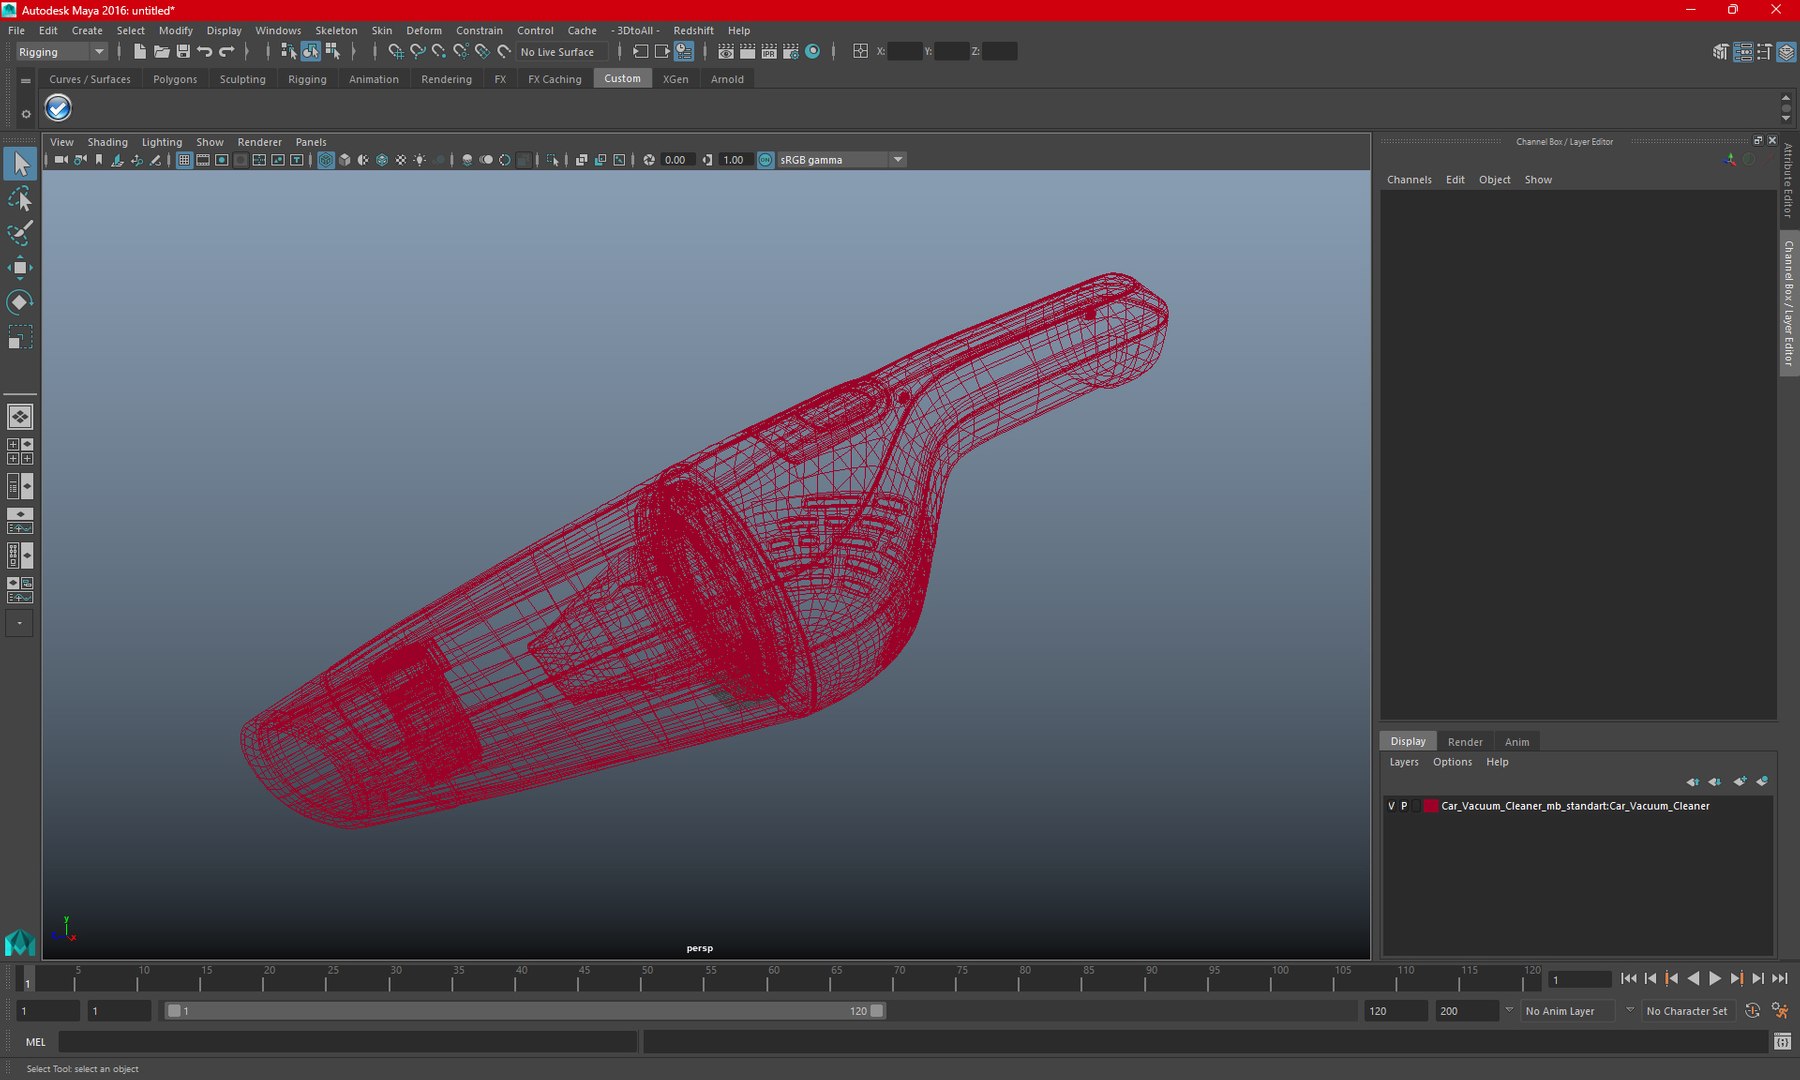Toggle the viewport grid display
The width and height of the screenshot is (1800, 1080).
[184, 160]
